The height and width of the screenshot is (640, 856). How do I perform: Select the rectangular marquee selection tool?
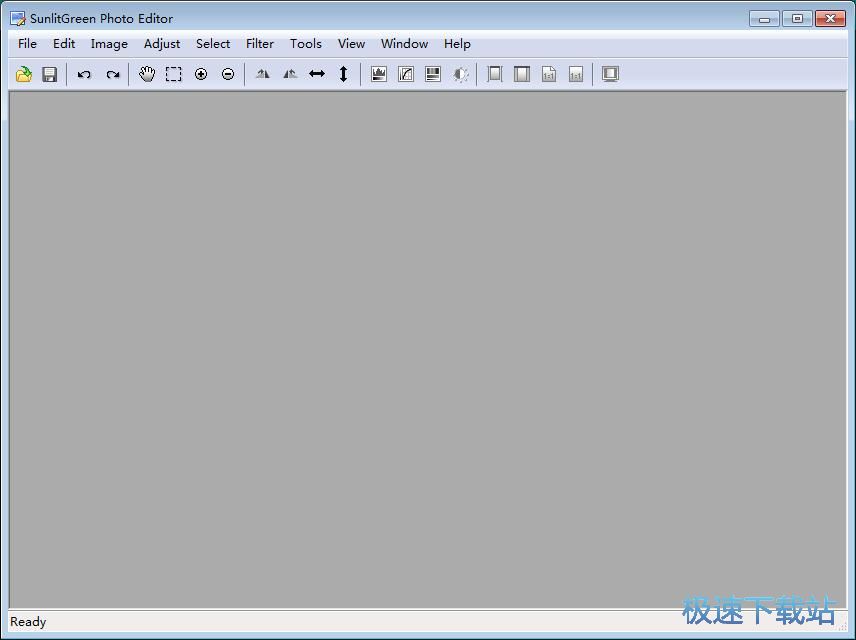coord(174,74)
